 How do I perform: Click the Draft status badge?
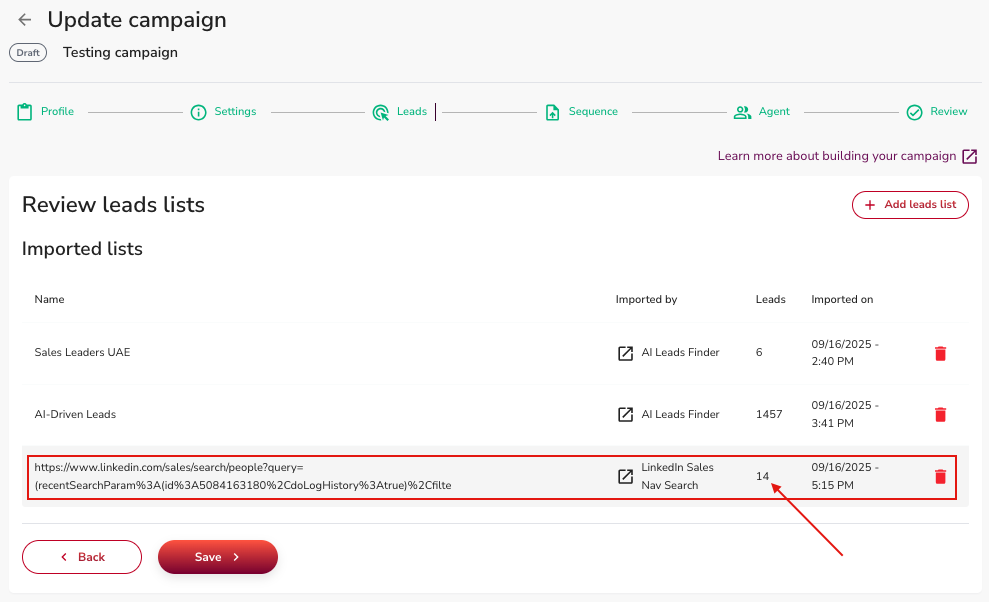click(28, 53)
